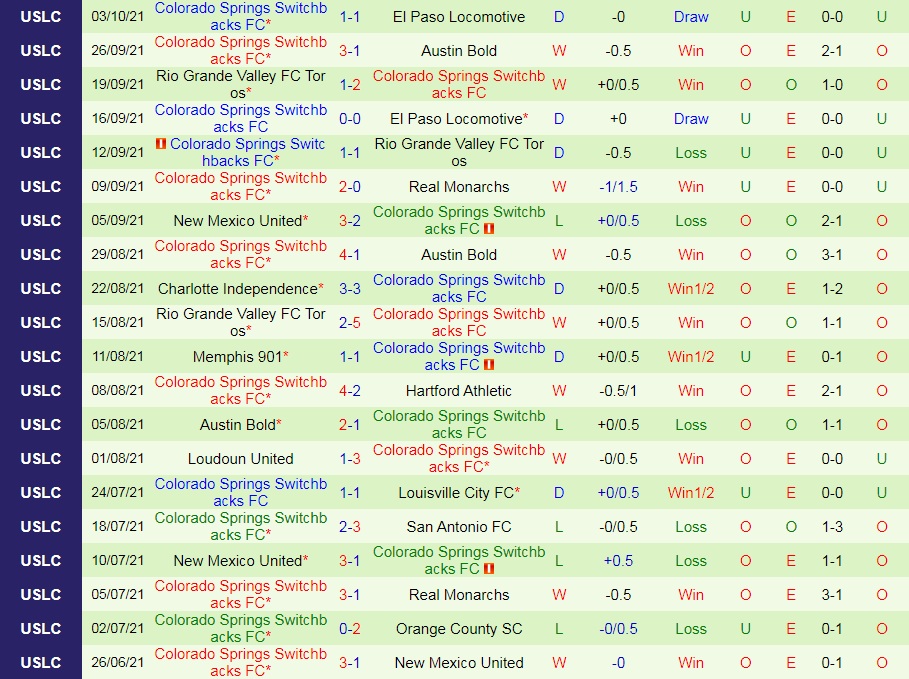Click the 3-2 score of 05/09/21 match
Image resolution: width=909 pixels, height=679 pixels.
(x=350, y=221)
